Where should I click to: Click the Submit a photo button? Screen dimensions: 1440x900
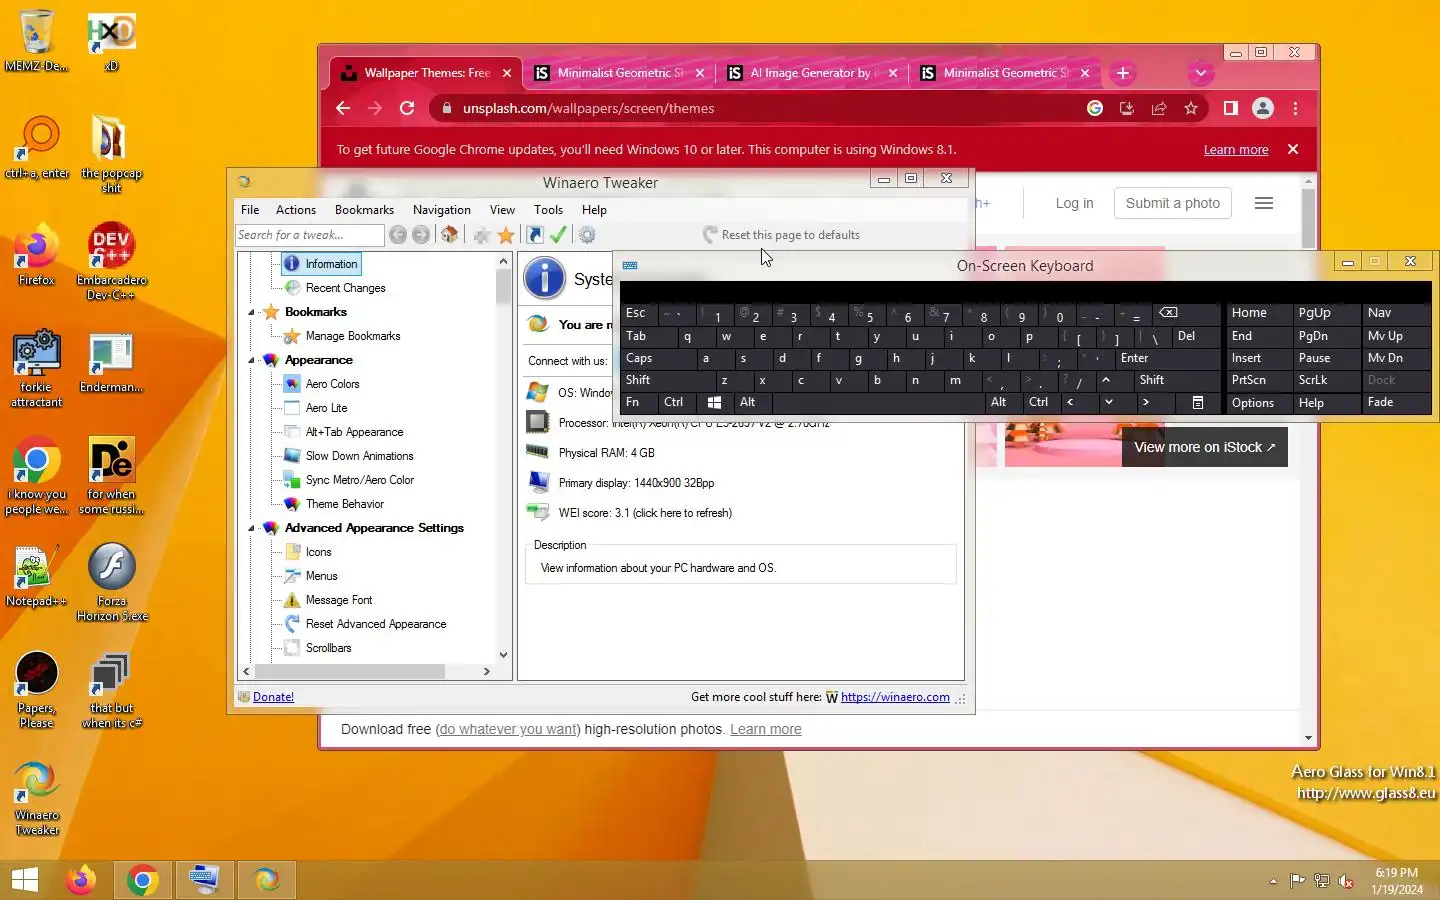pyautogui.click(x=1173, y=203)
